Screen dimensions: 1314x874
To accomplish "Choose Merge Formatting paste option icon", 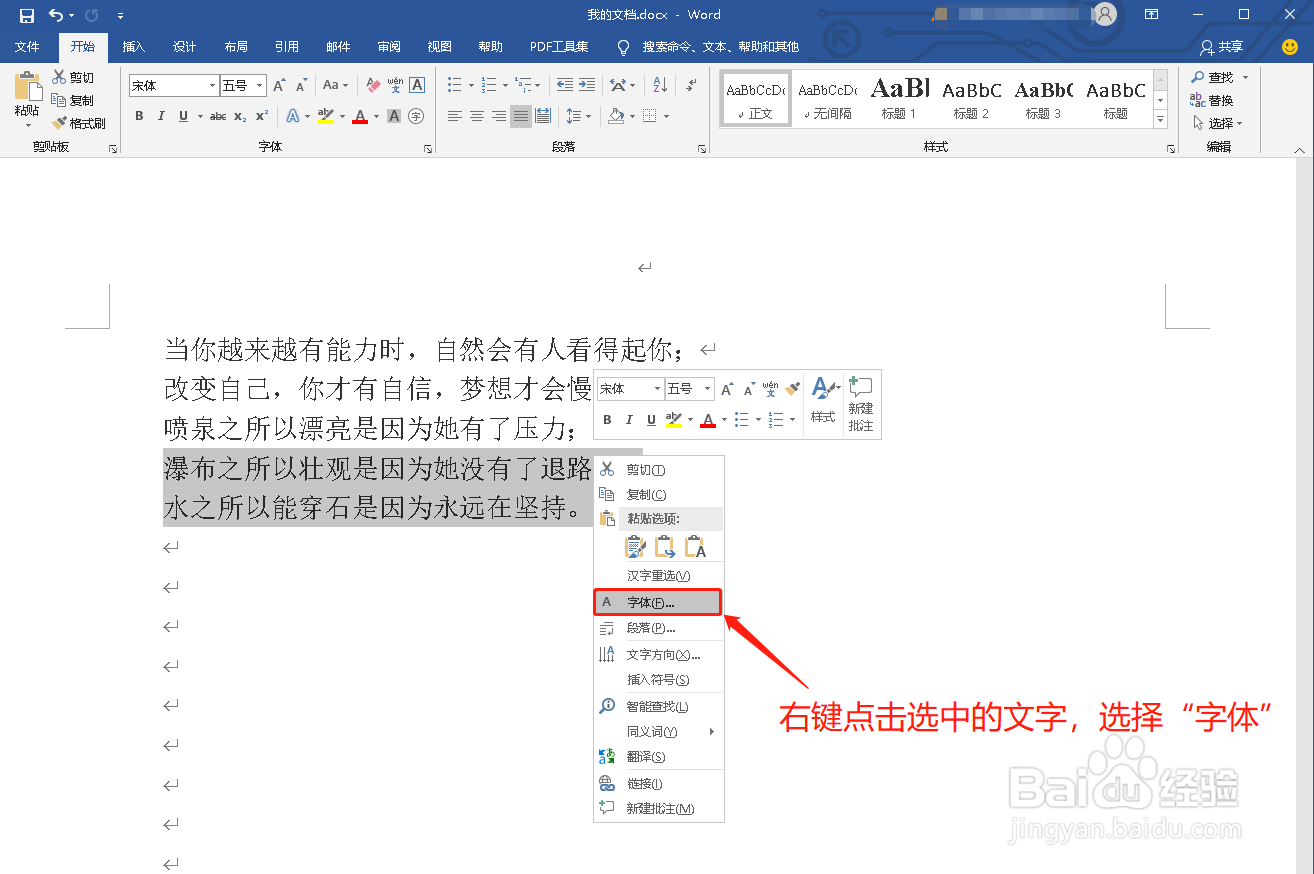I will pos(665,547).
